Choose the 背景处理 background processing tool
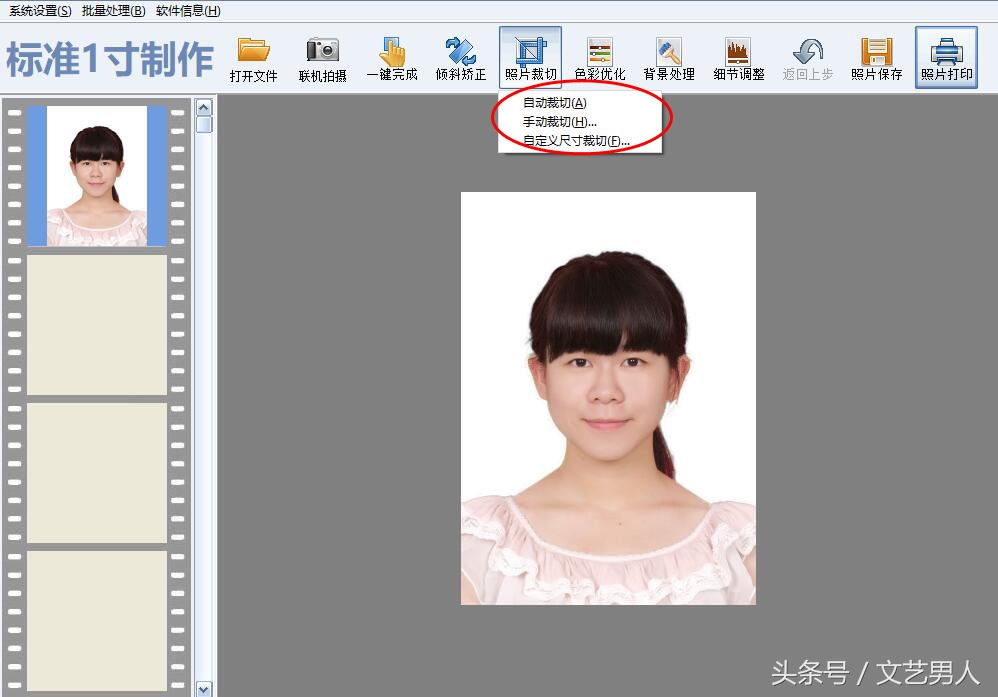This screenshot has height=697, width=998. [669, 59]
